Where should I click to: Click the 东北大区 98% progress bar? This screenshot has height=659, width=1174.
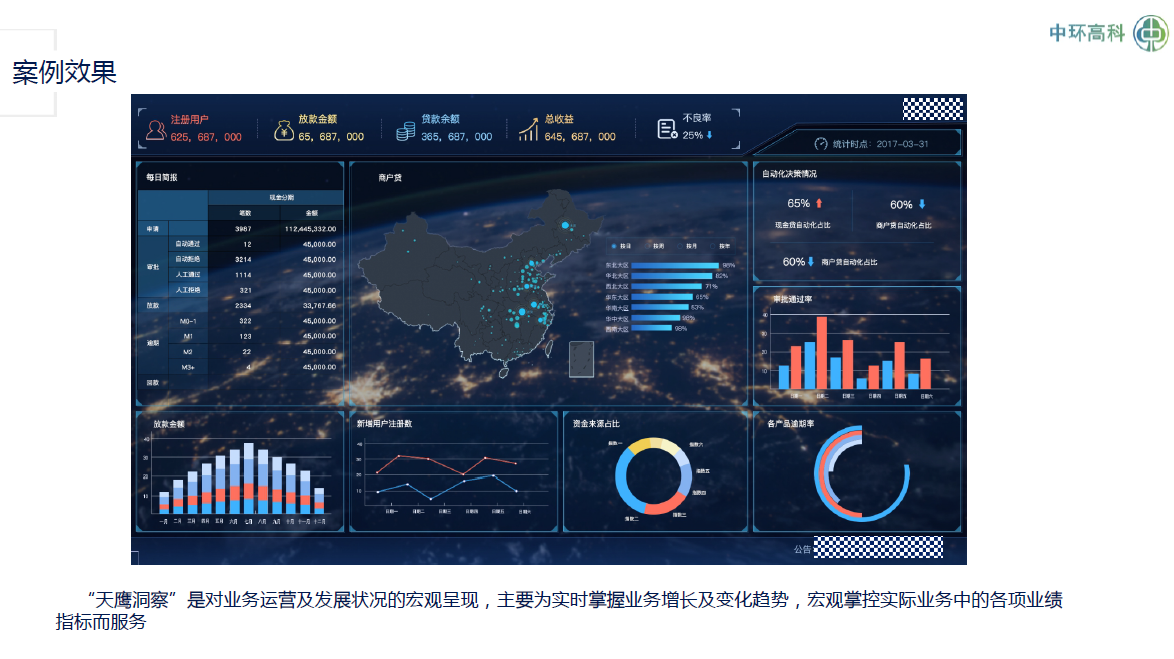675,265
